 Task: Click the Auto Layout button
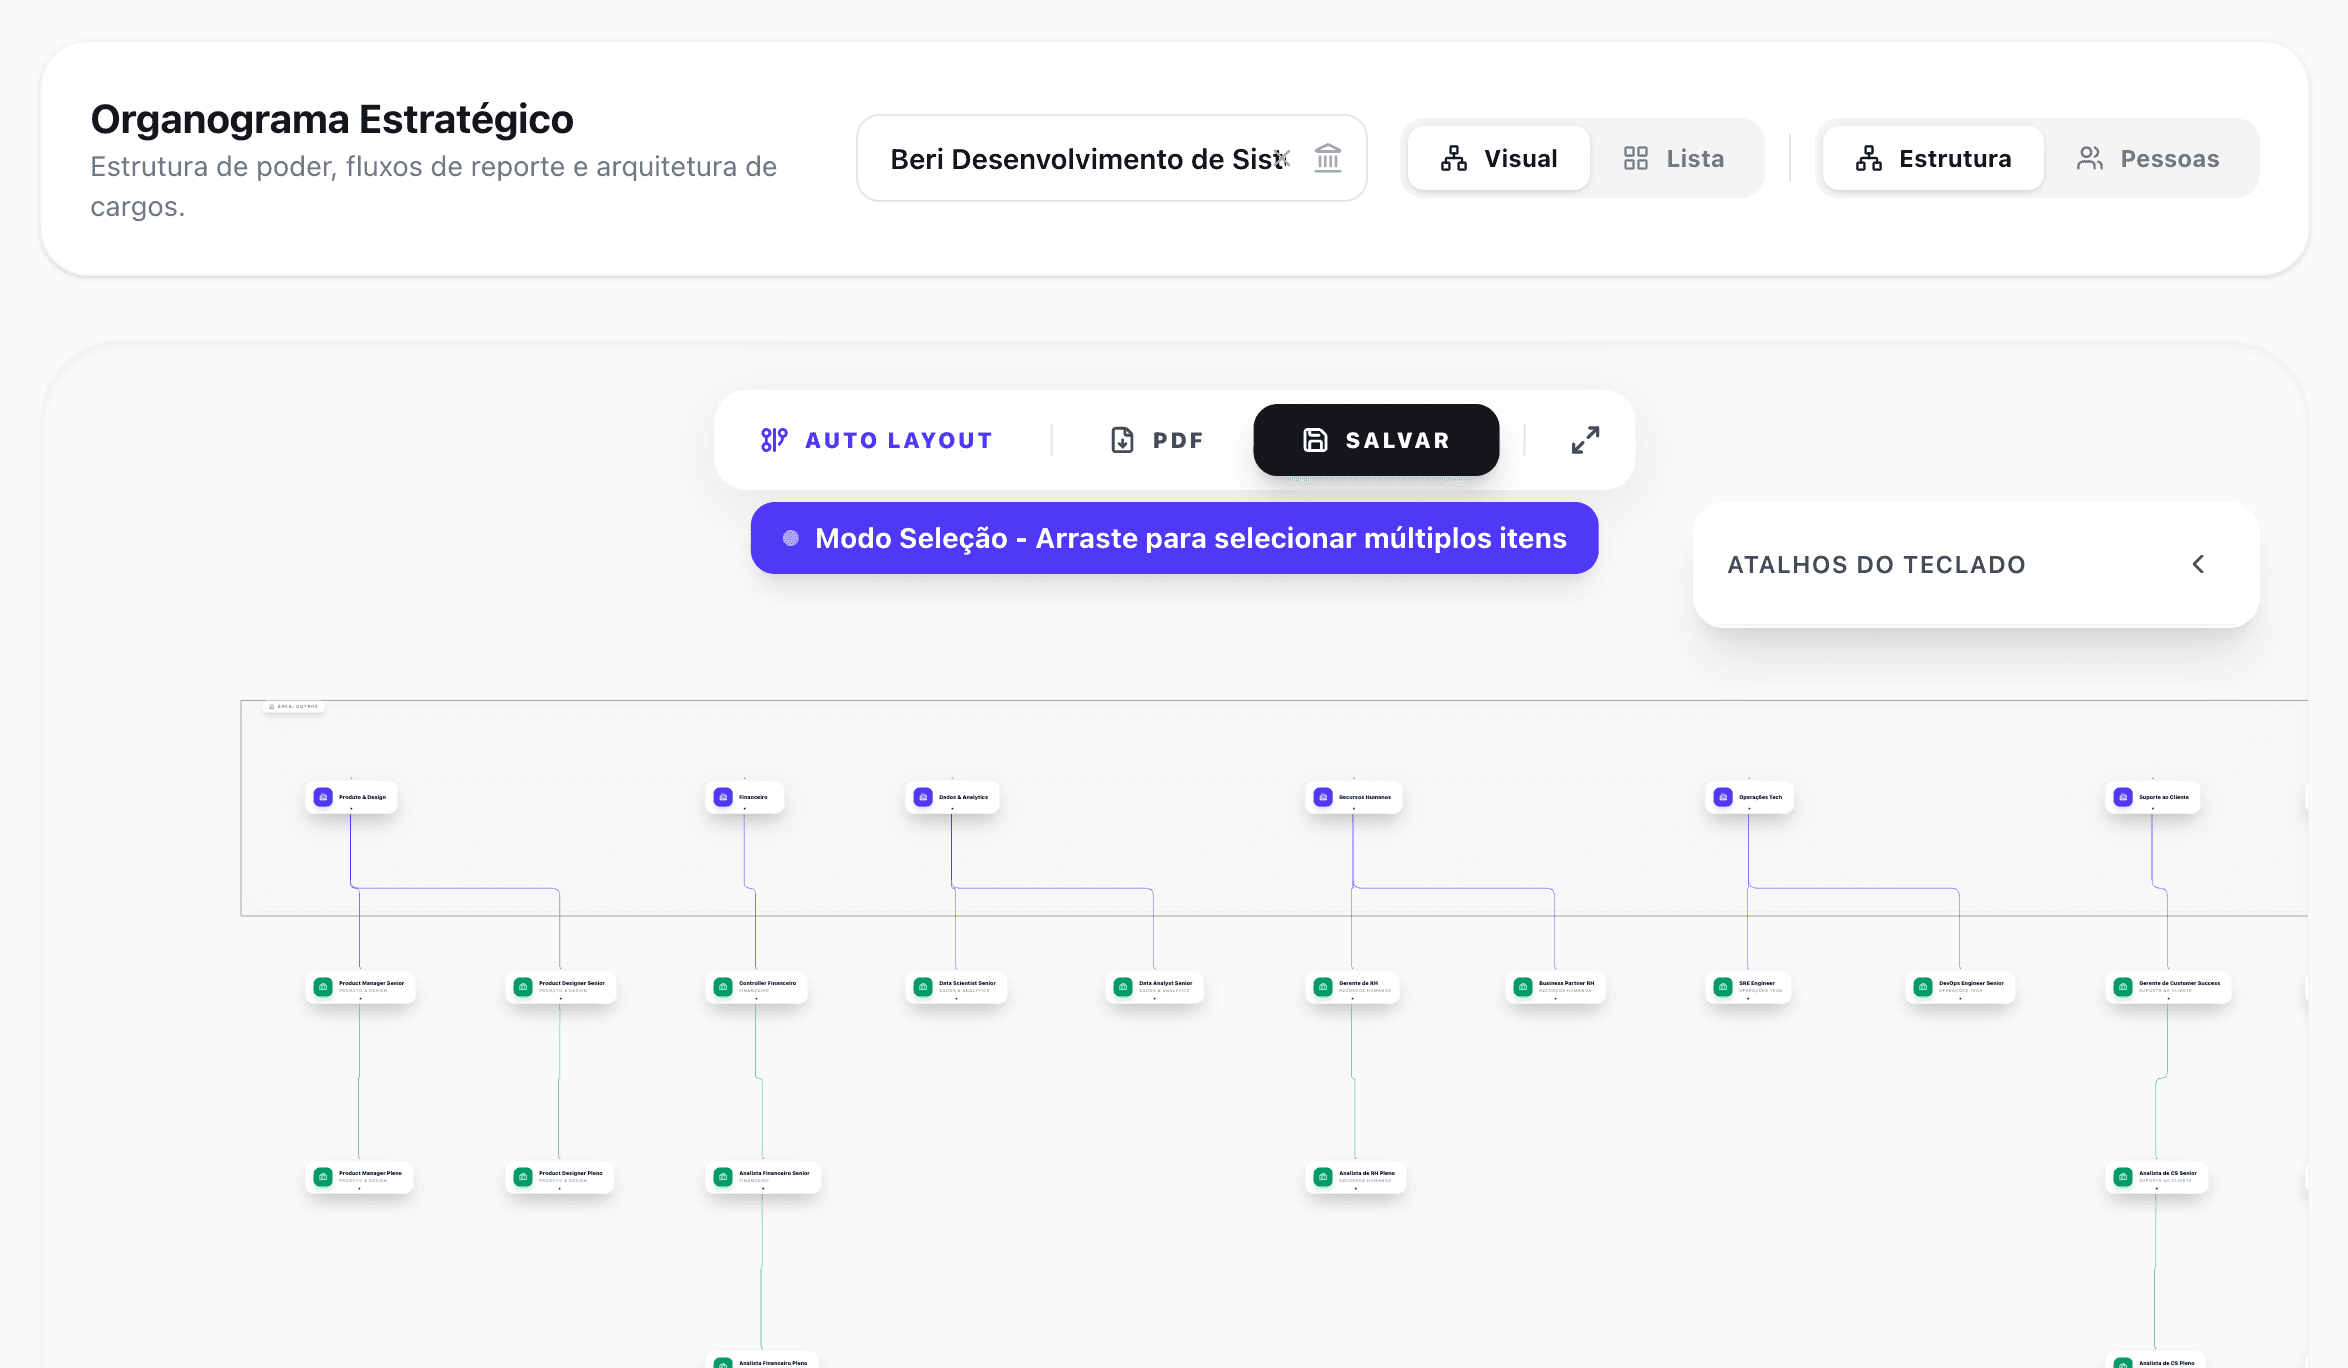pyautogui.click(x=876, y=440)
